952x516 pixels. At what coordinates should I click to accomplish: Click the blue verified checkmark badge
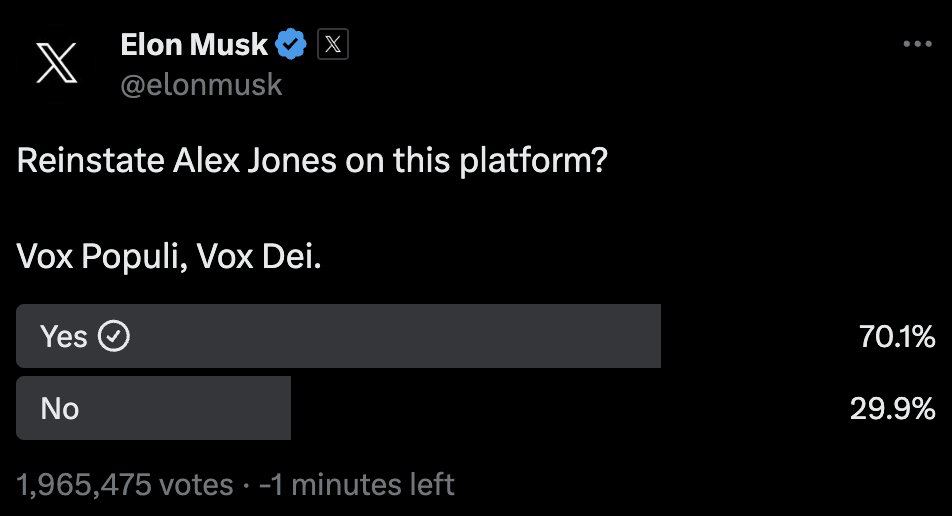tap(291, 44)
